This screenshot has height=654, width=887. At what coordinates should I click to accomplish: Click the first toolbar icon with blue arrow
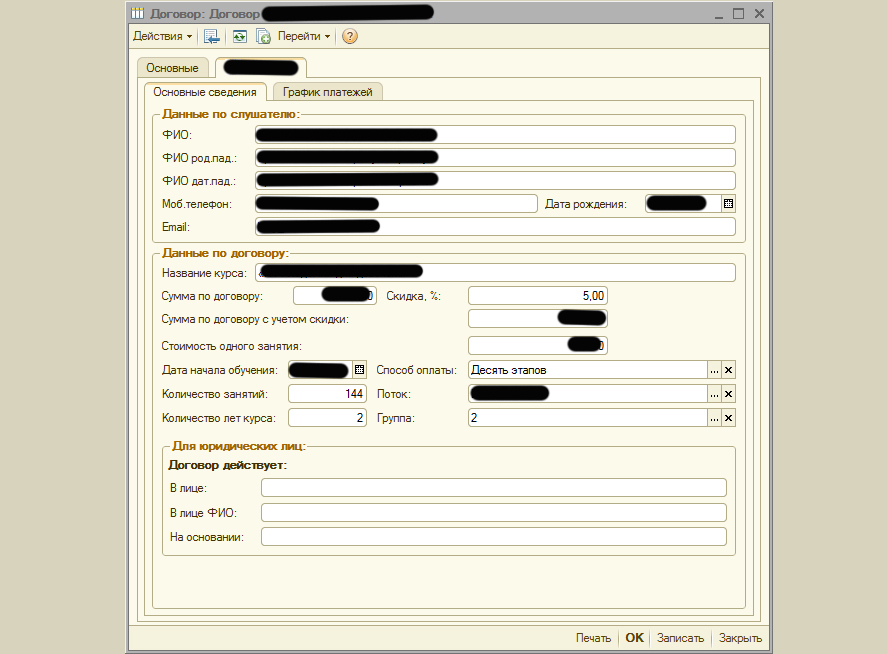click(211, 36)
